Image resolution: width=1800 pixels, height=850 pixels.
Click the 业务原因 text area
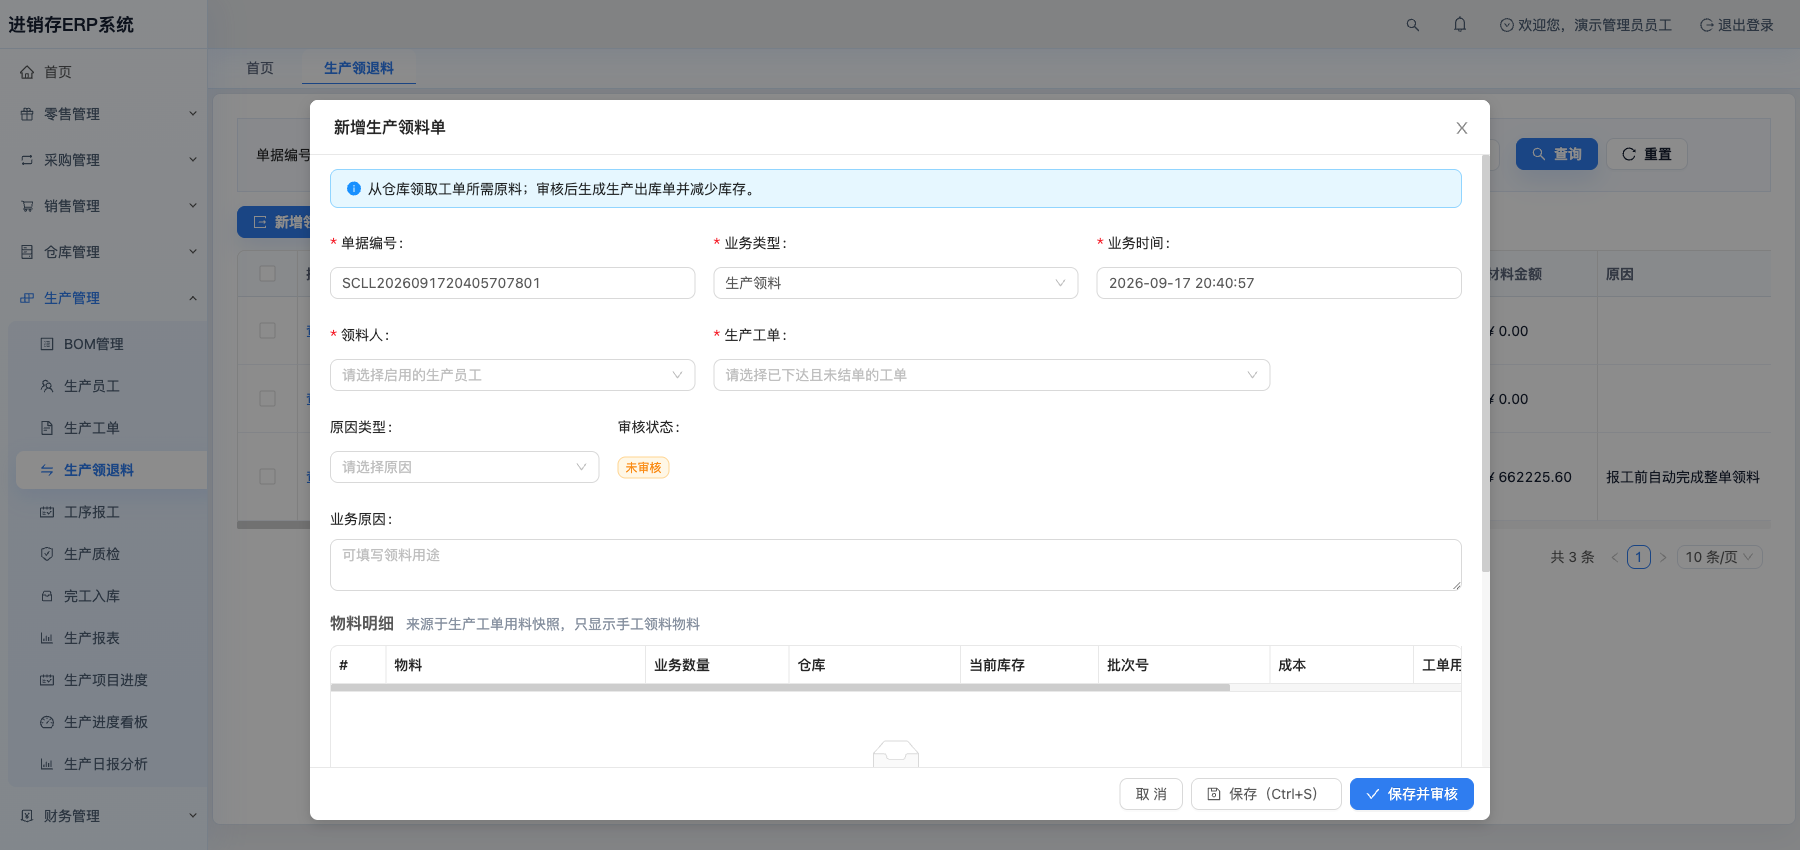(x=896, y=565)
